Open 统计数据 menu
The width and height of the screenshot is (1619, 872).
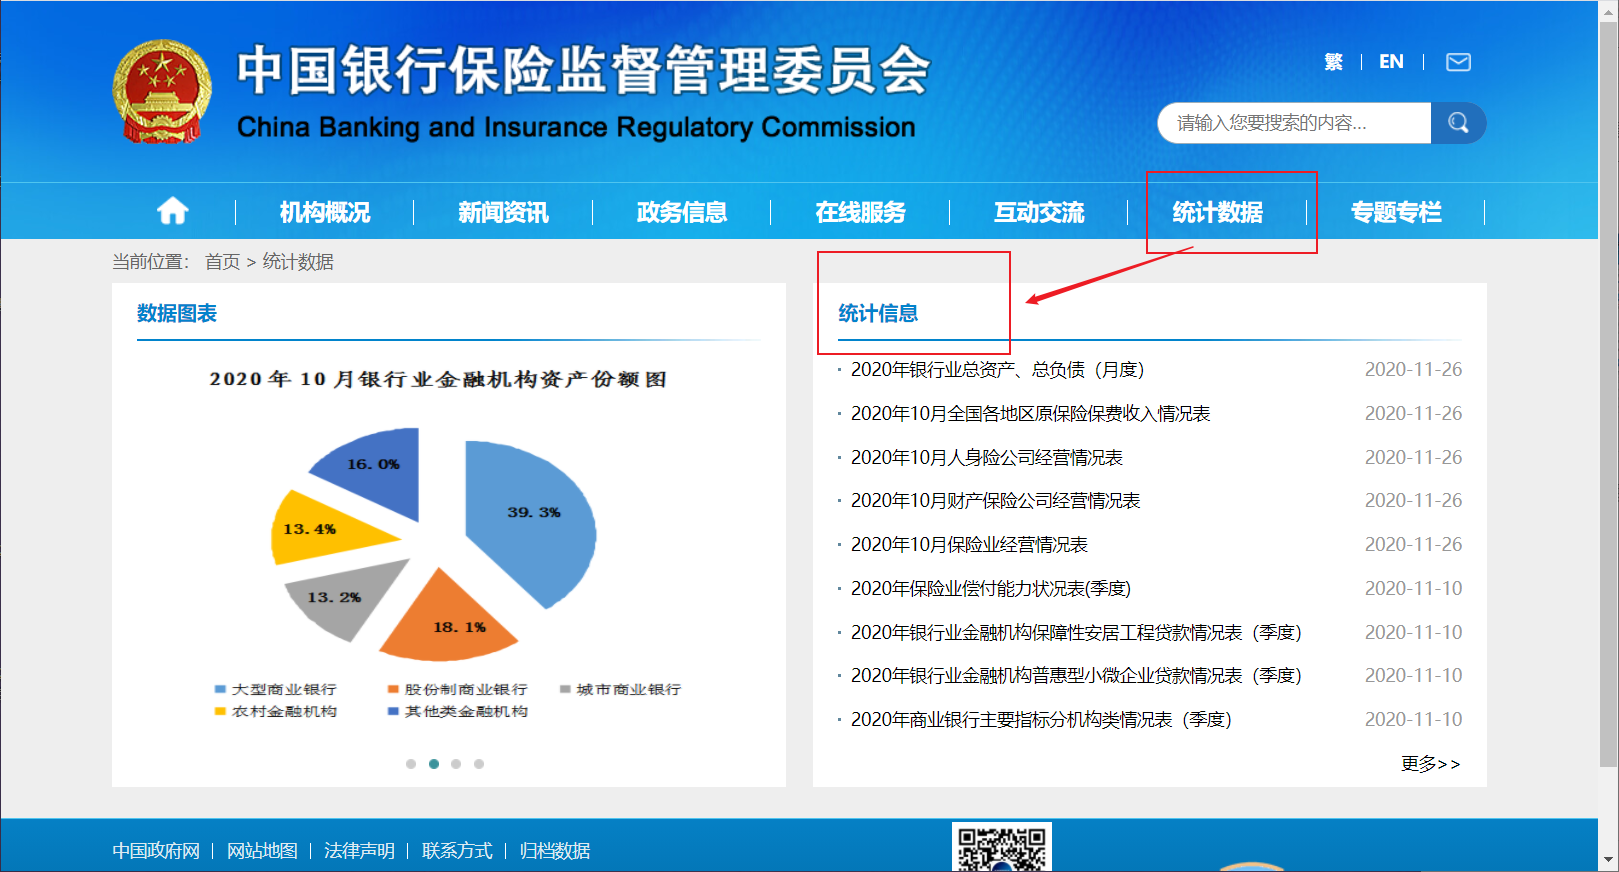(1217, 212)
